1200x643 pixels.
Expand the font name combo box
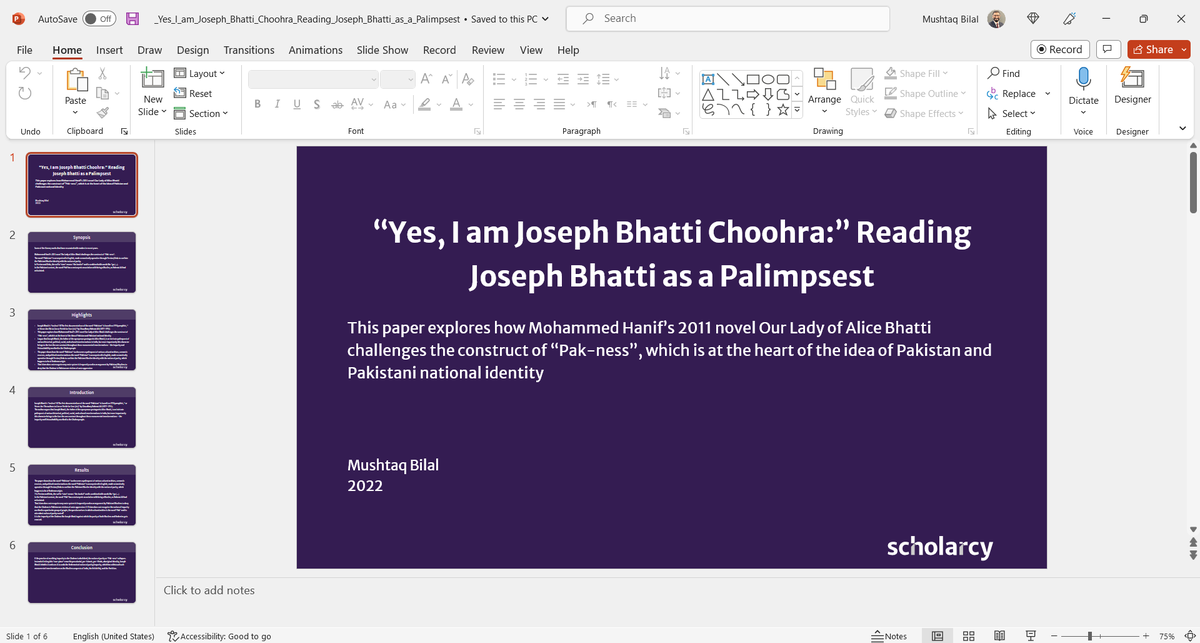(374, 79)
